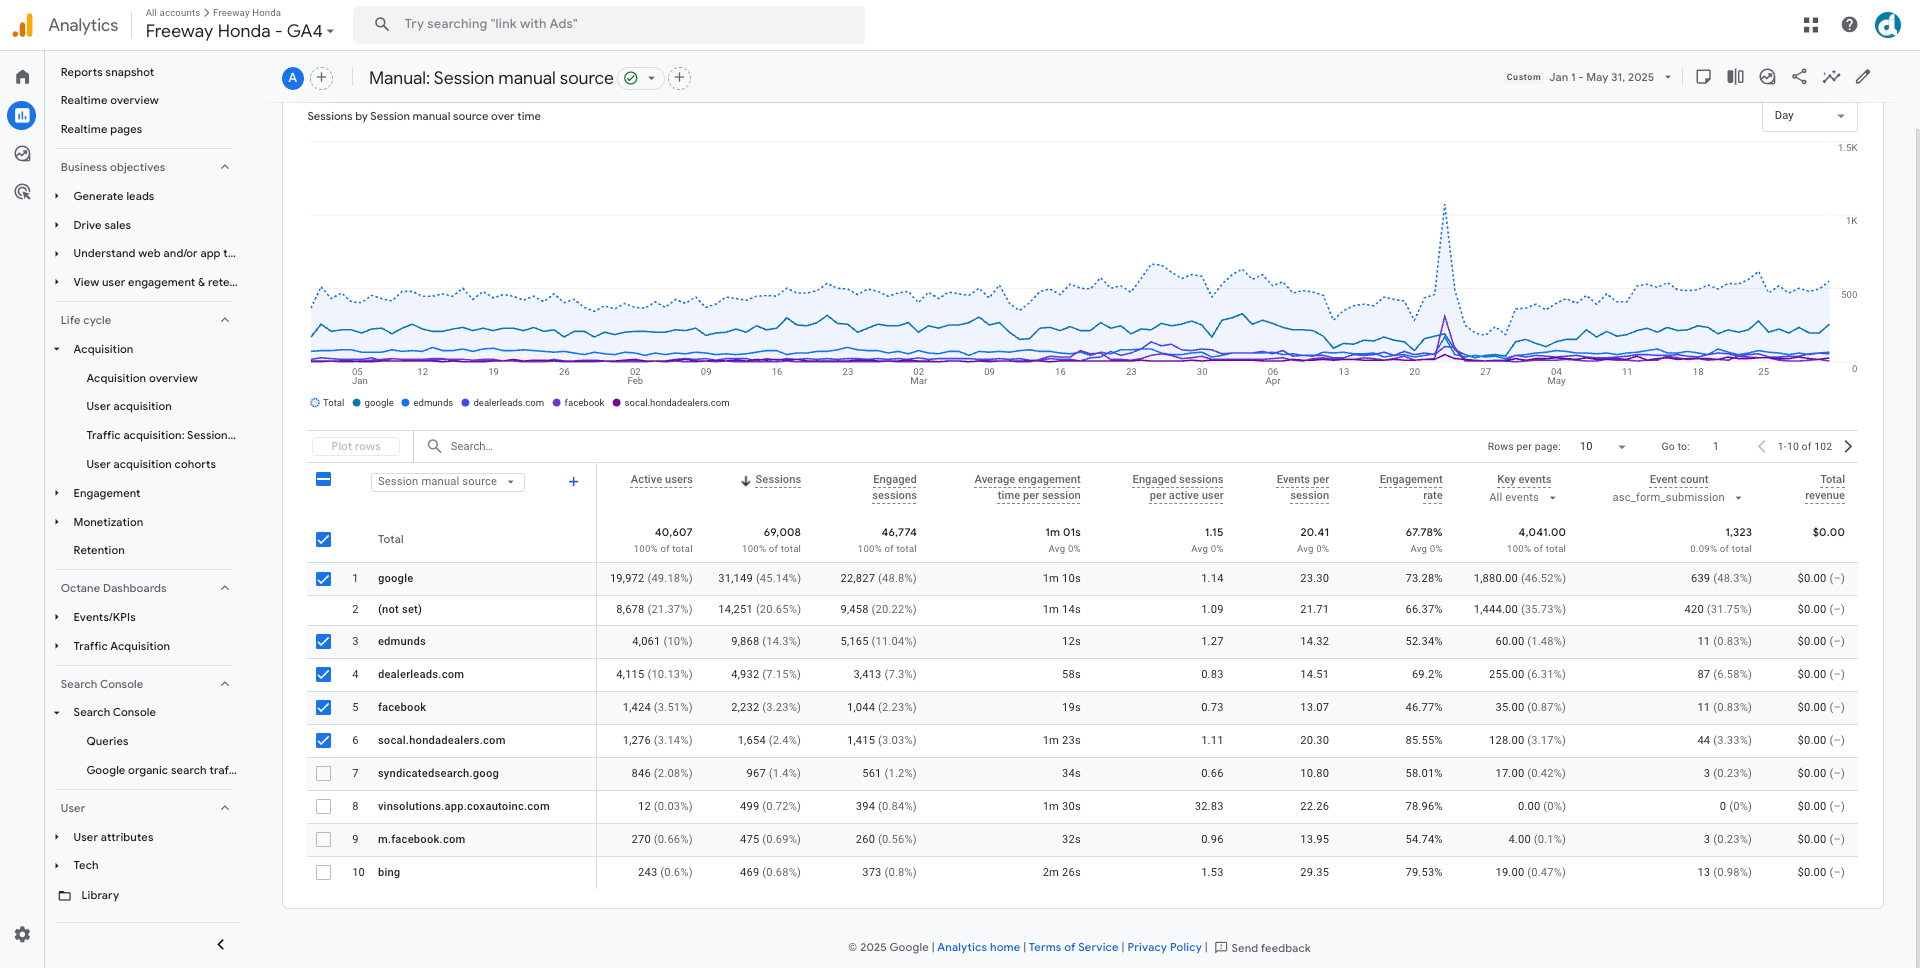Open Realtime overview
This screenshot has width=1920, height=968.
click(109, 100)
